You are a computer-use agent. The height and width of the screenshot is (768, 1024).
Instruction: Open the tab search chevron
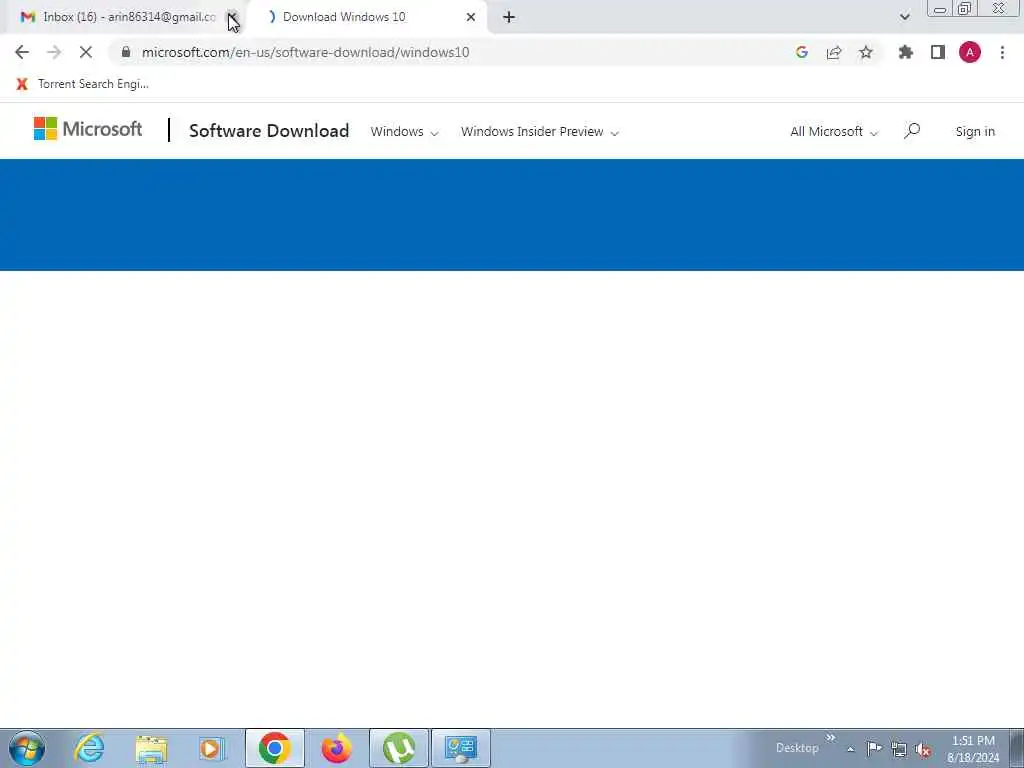[904, 17]
